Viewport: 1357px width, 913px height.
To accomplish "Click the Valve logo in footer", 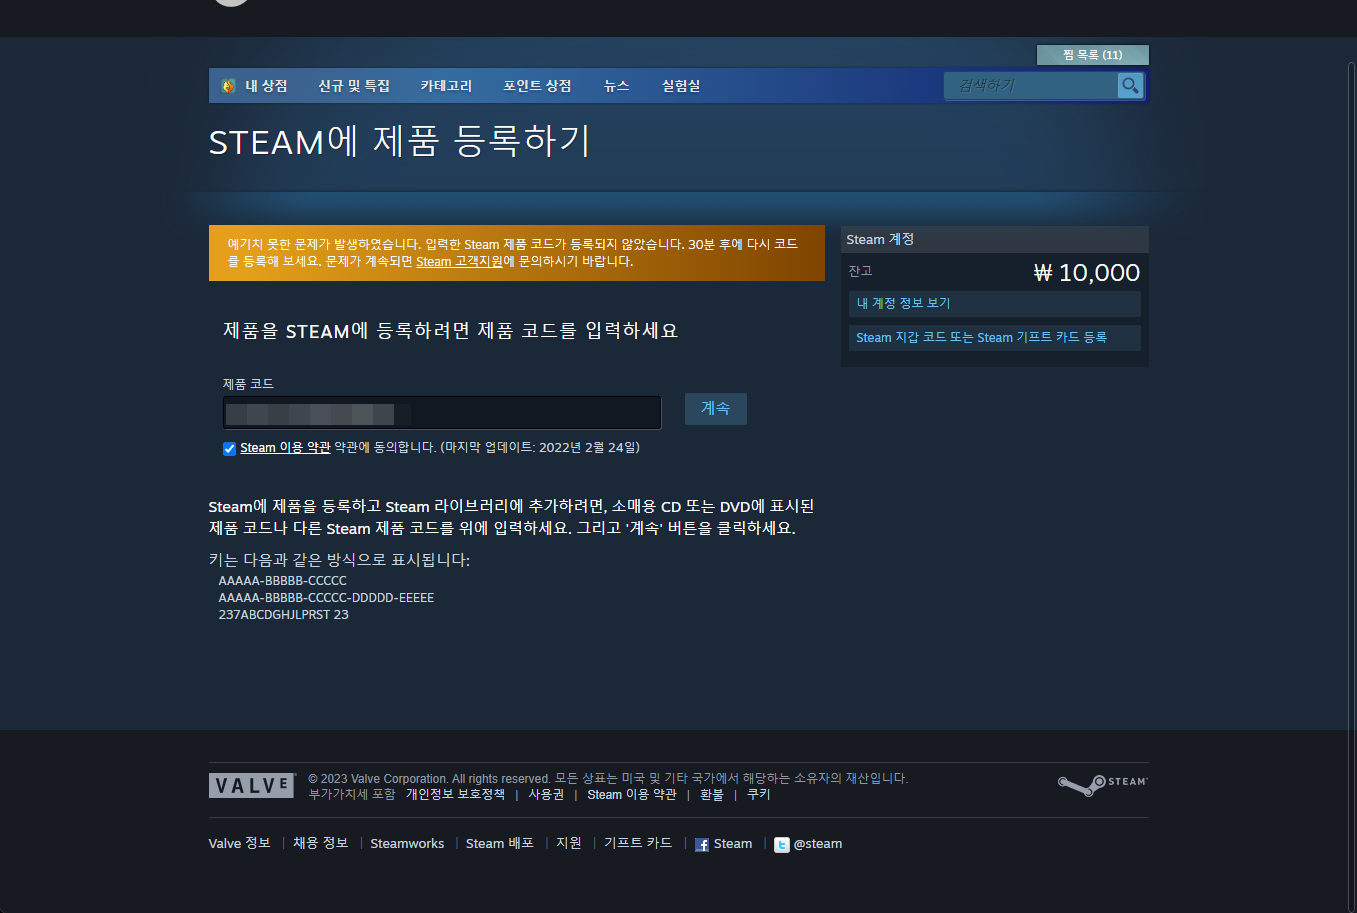I will 252,786.
